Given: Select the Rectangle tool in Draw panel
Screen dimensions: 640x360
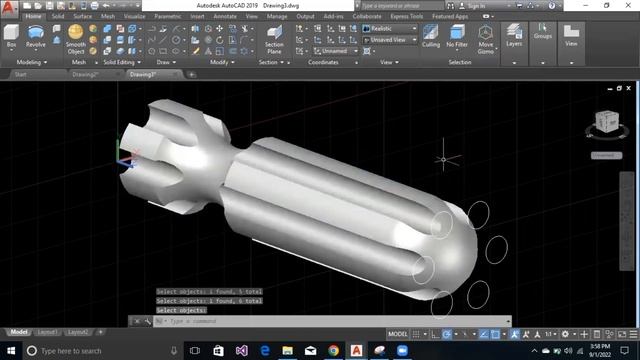Looking at the screenshot, I should click(x=163, y=51).
